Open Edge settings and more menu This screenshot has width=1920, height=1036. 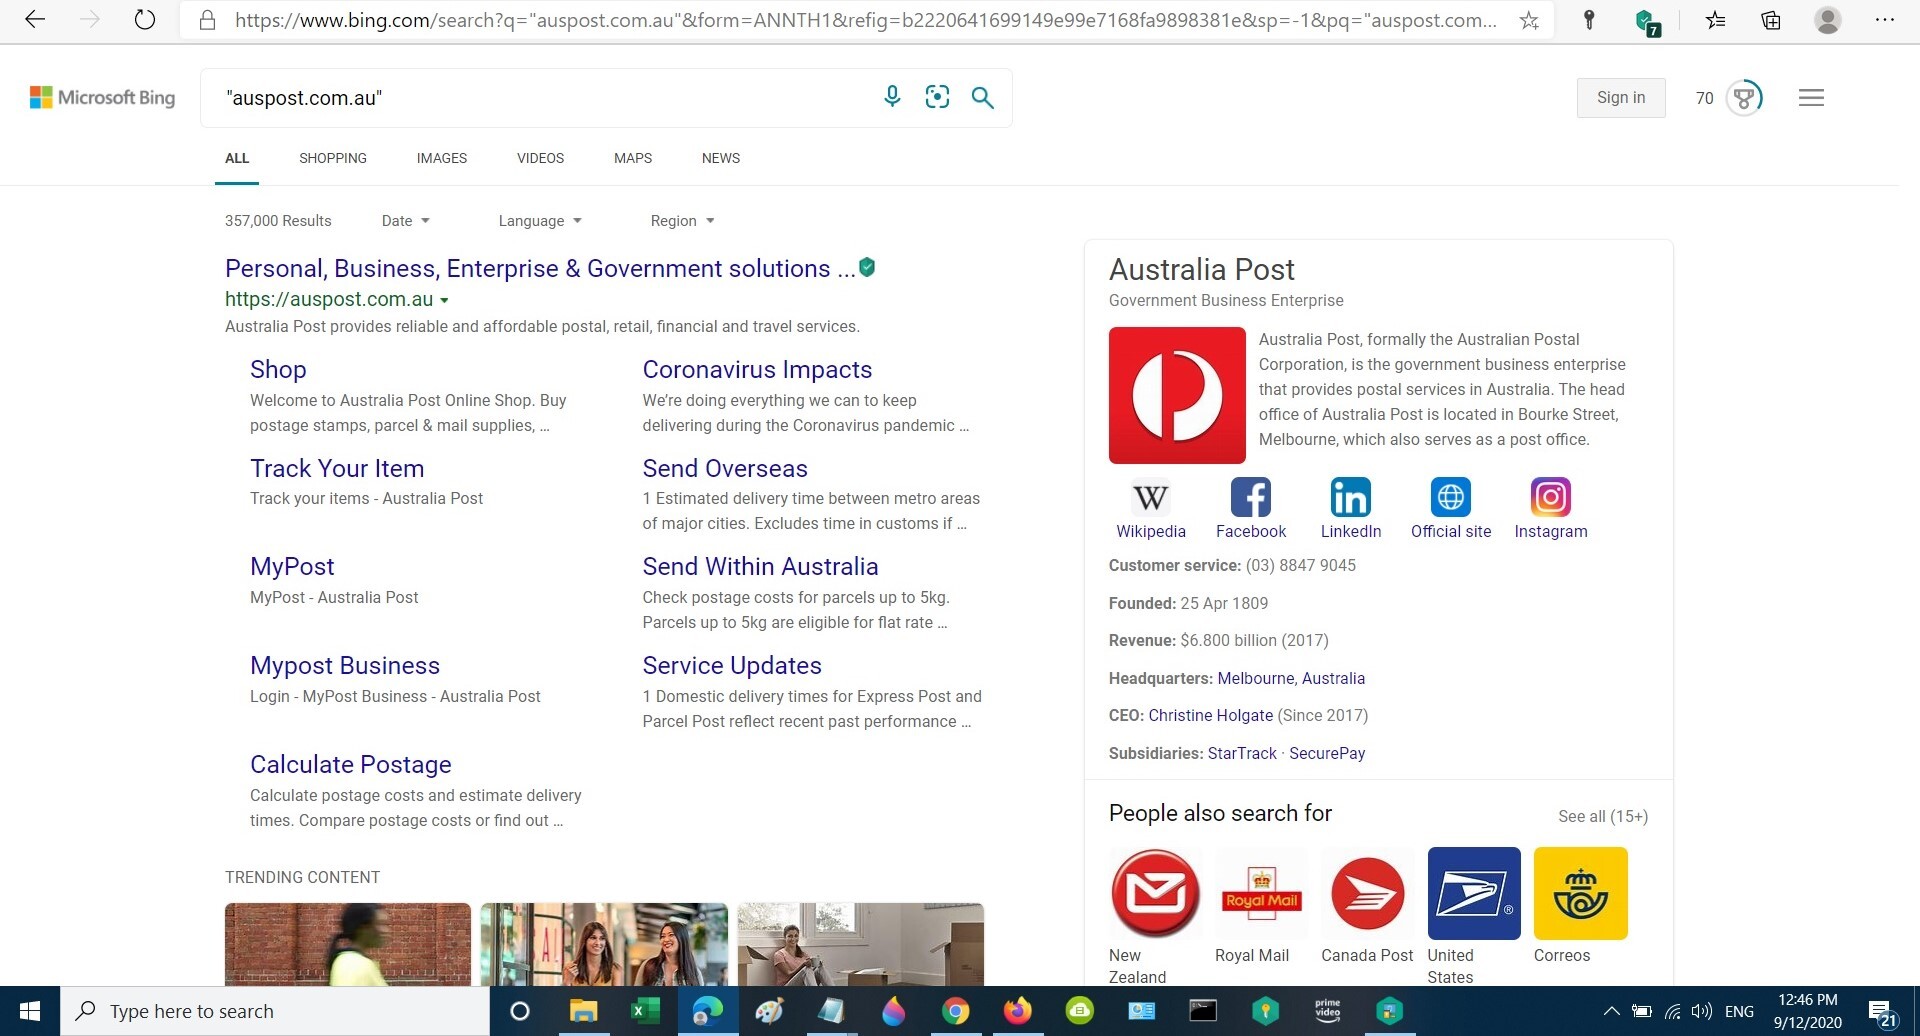point(1885,20)
